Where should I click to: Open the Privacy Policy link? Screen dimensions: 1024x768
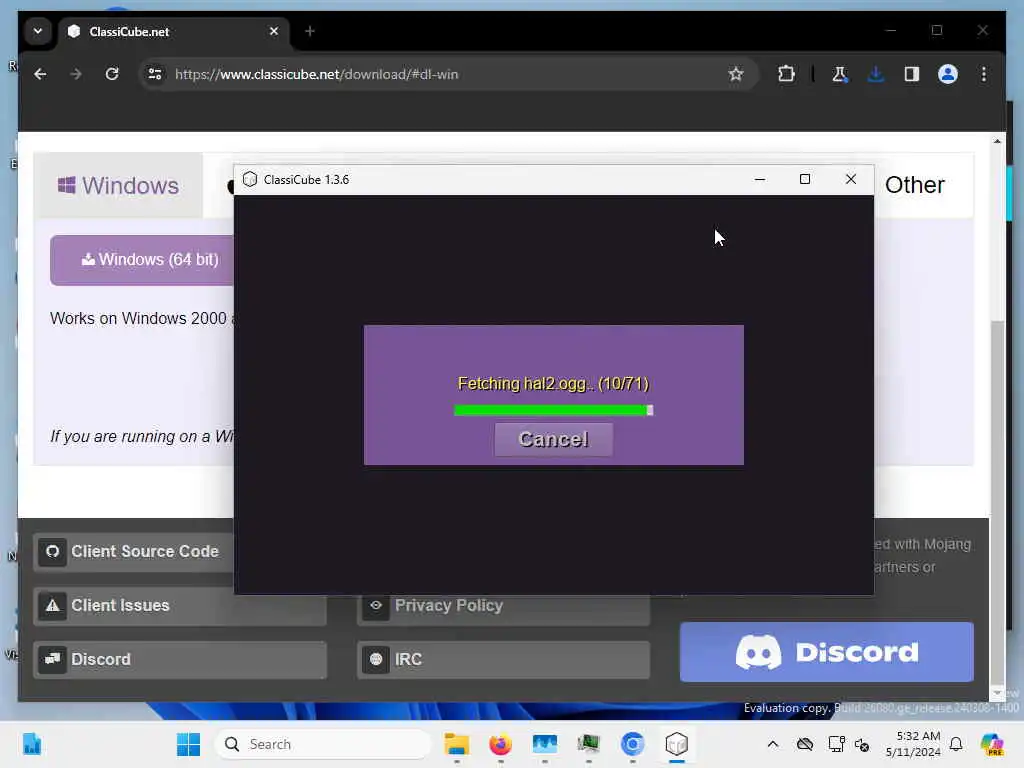pyautogui.click(x=504, y=605)
